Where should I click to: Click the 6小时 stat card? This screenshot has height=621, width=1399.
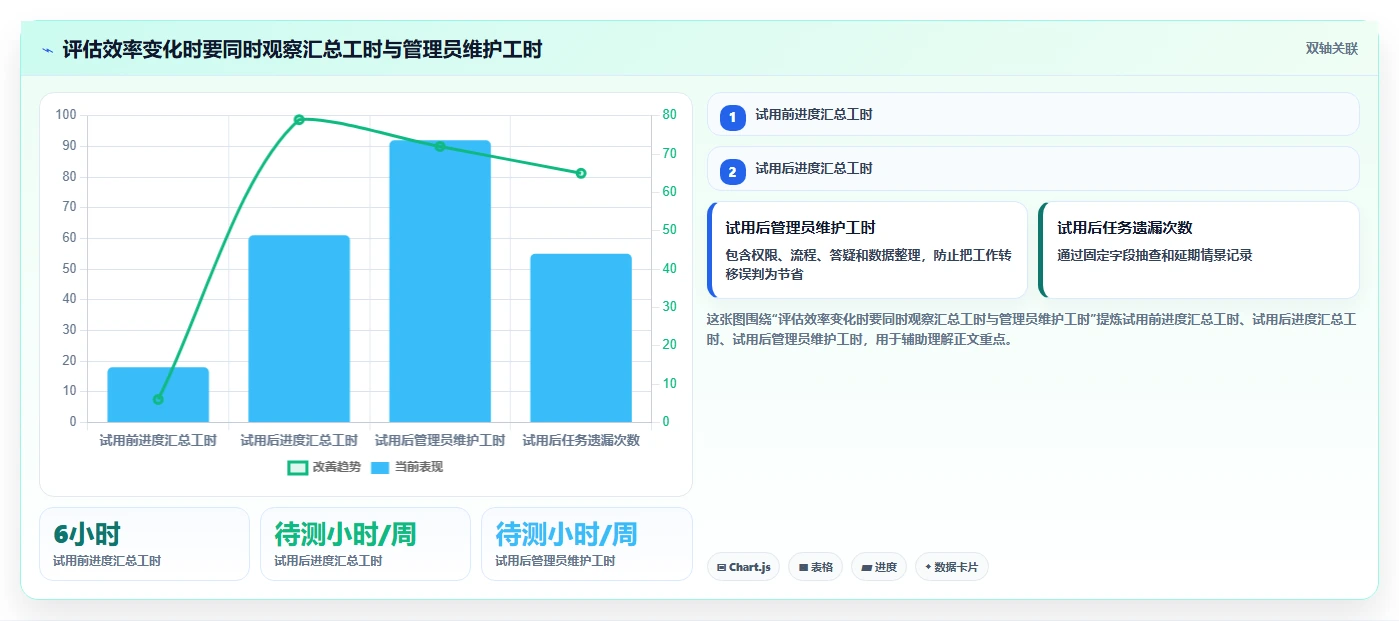(x=144, y=544)
